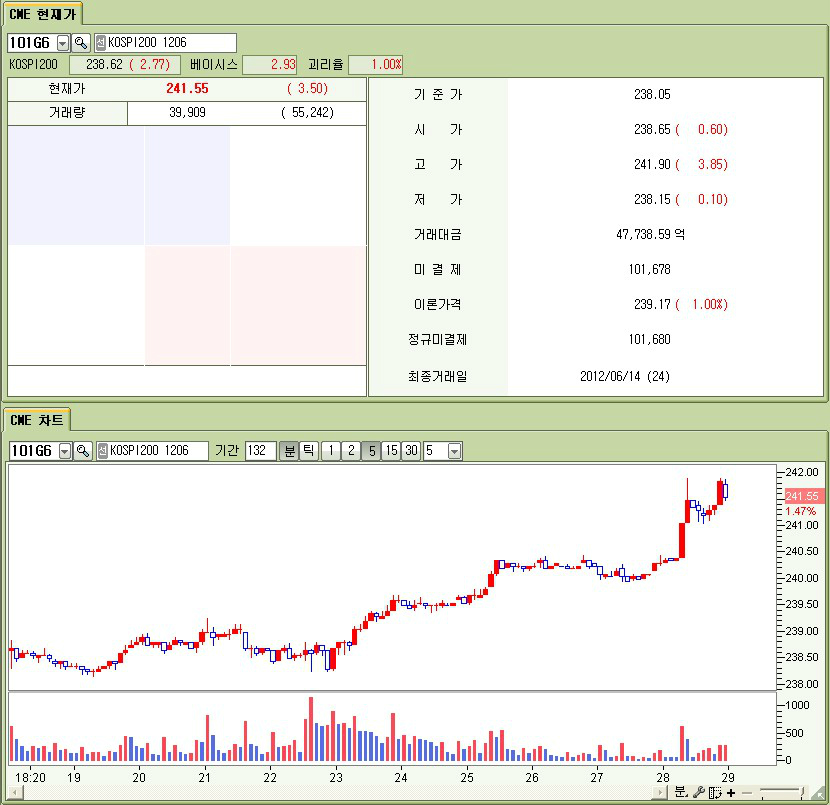Switch to the CME 차트 tab

[35, 419]
